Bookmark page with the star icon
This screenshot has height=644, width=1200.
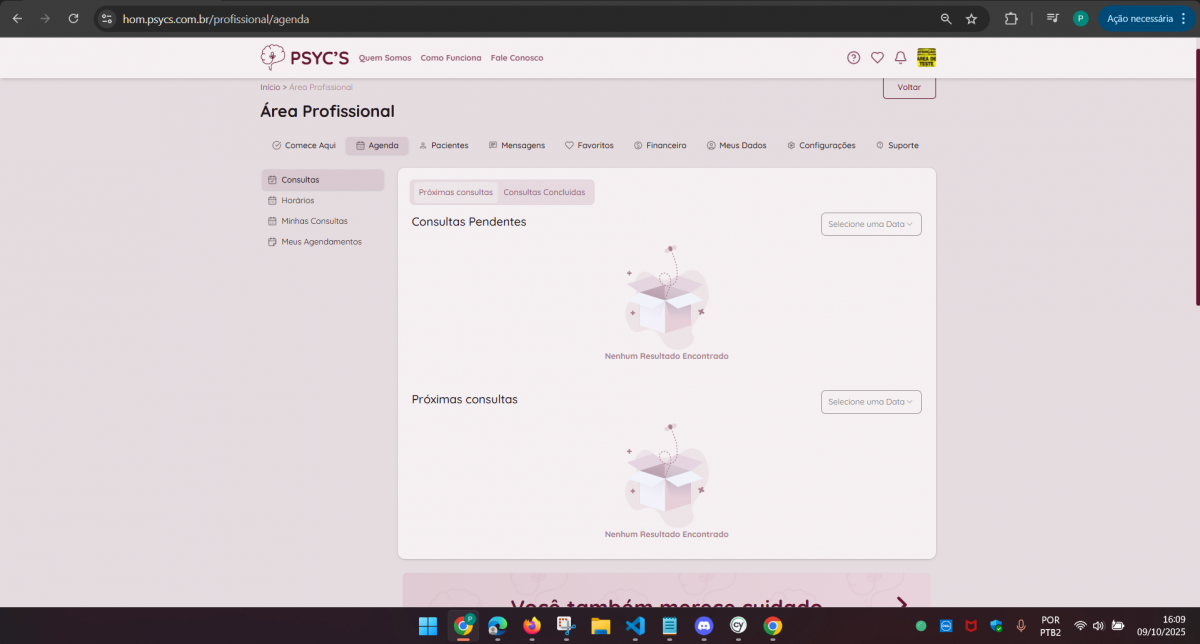tap(971, 19)
